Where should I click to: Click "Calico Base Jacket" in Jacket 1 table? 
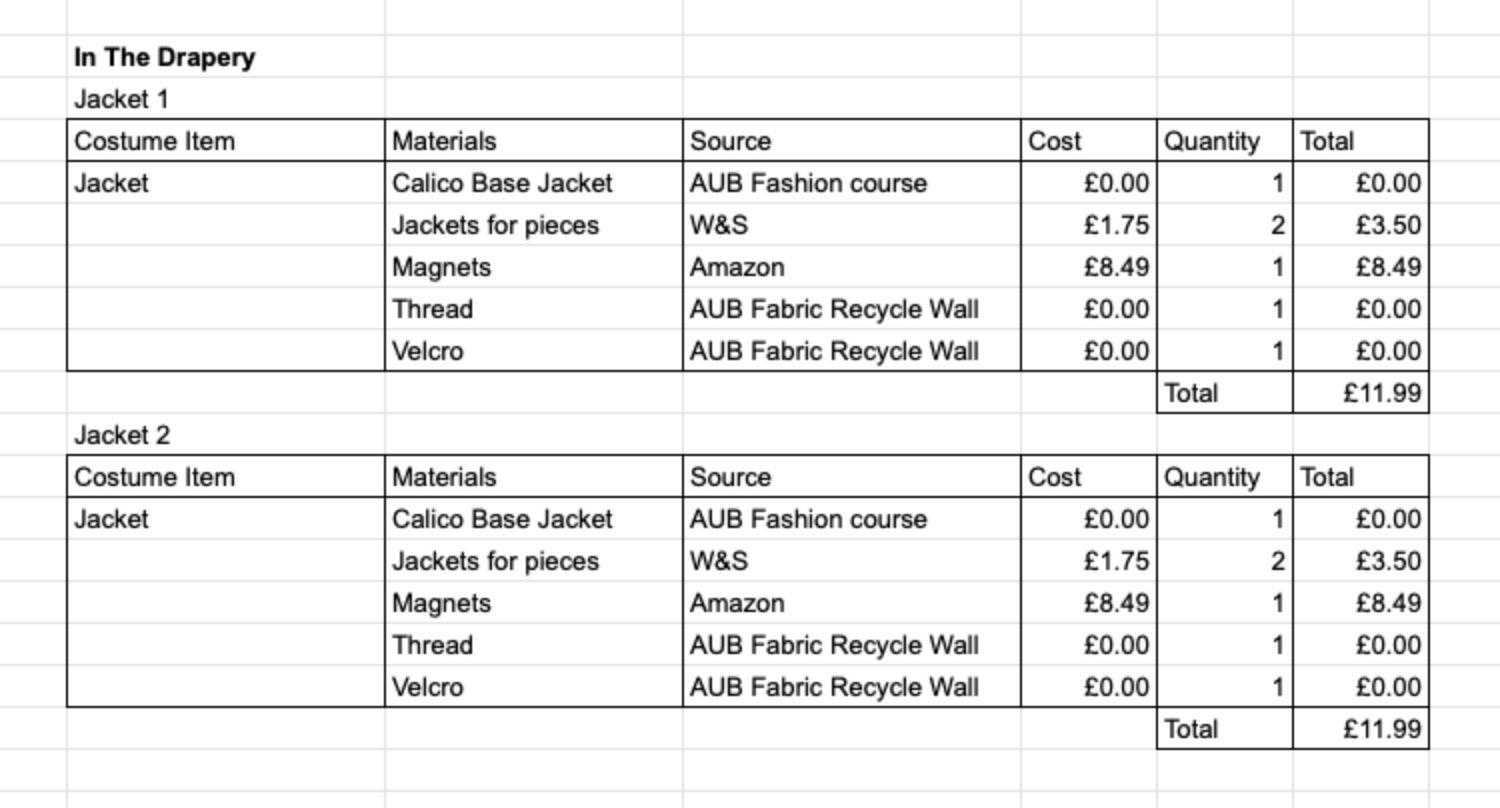pos(502,183)
